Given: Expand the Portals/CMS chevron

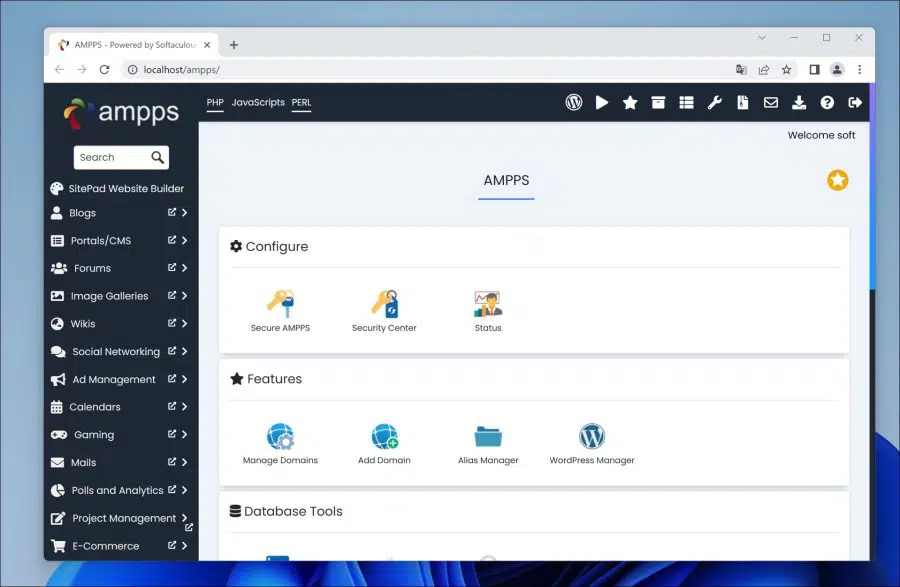Looking at the screenshot, I should pyautogui.click(x=184, y=240).
